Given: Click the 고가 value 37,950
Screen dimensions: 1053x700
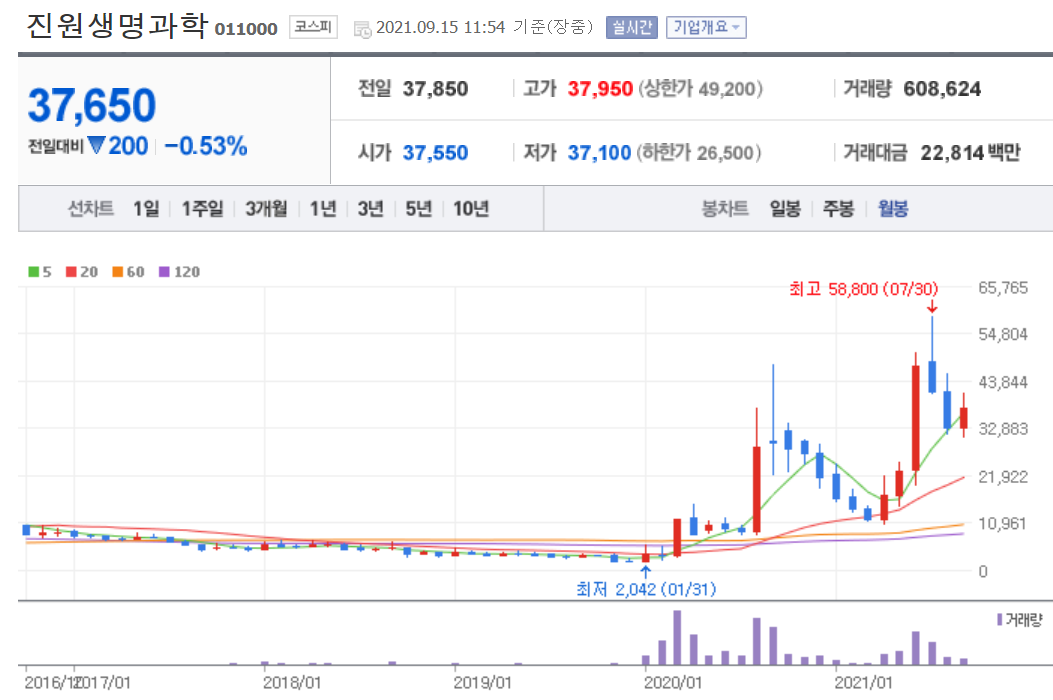Looking at the screenshot, I should 600,89.
